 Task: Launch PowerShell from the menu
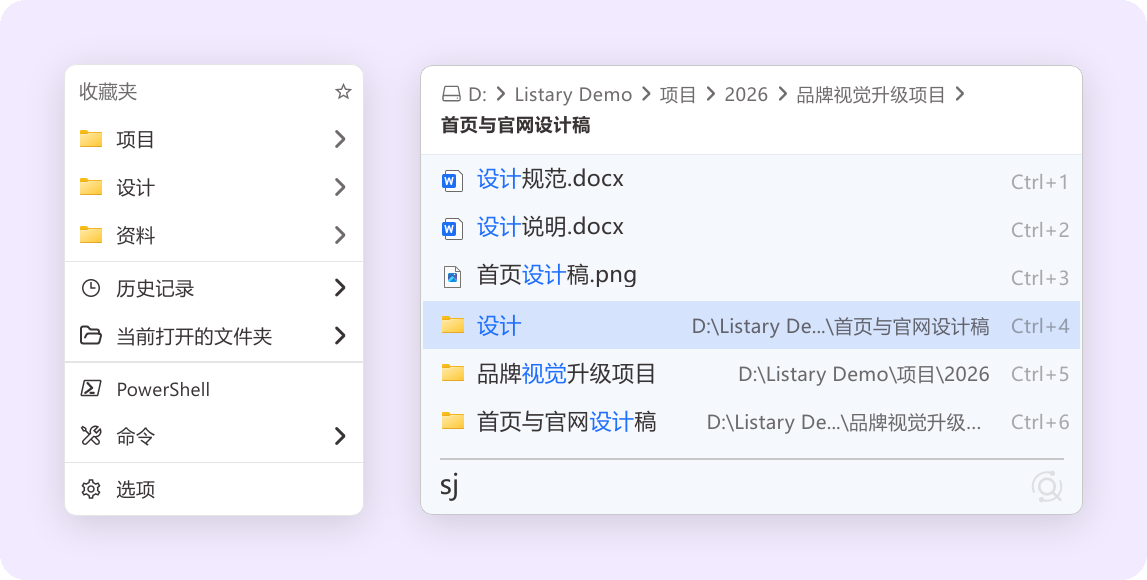214,388
